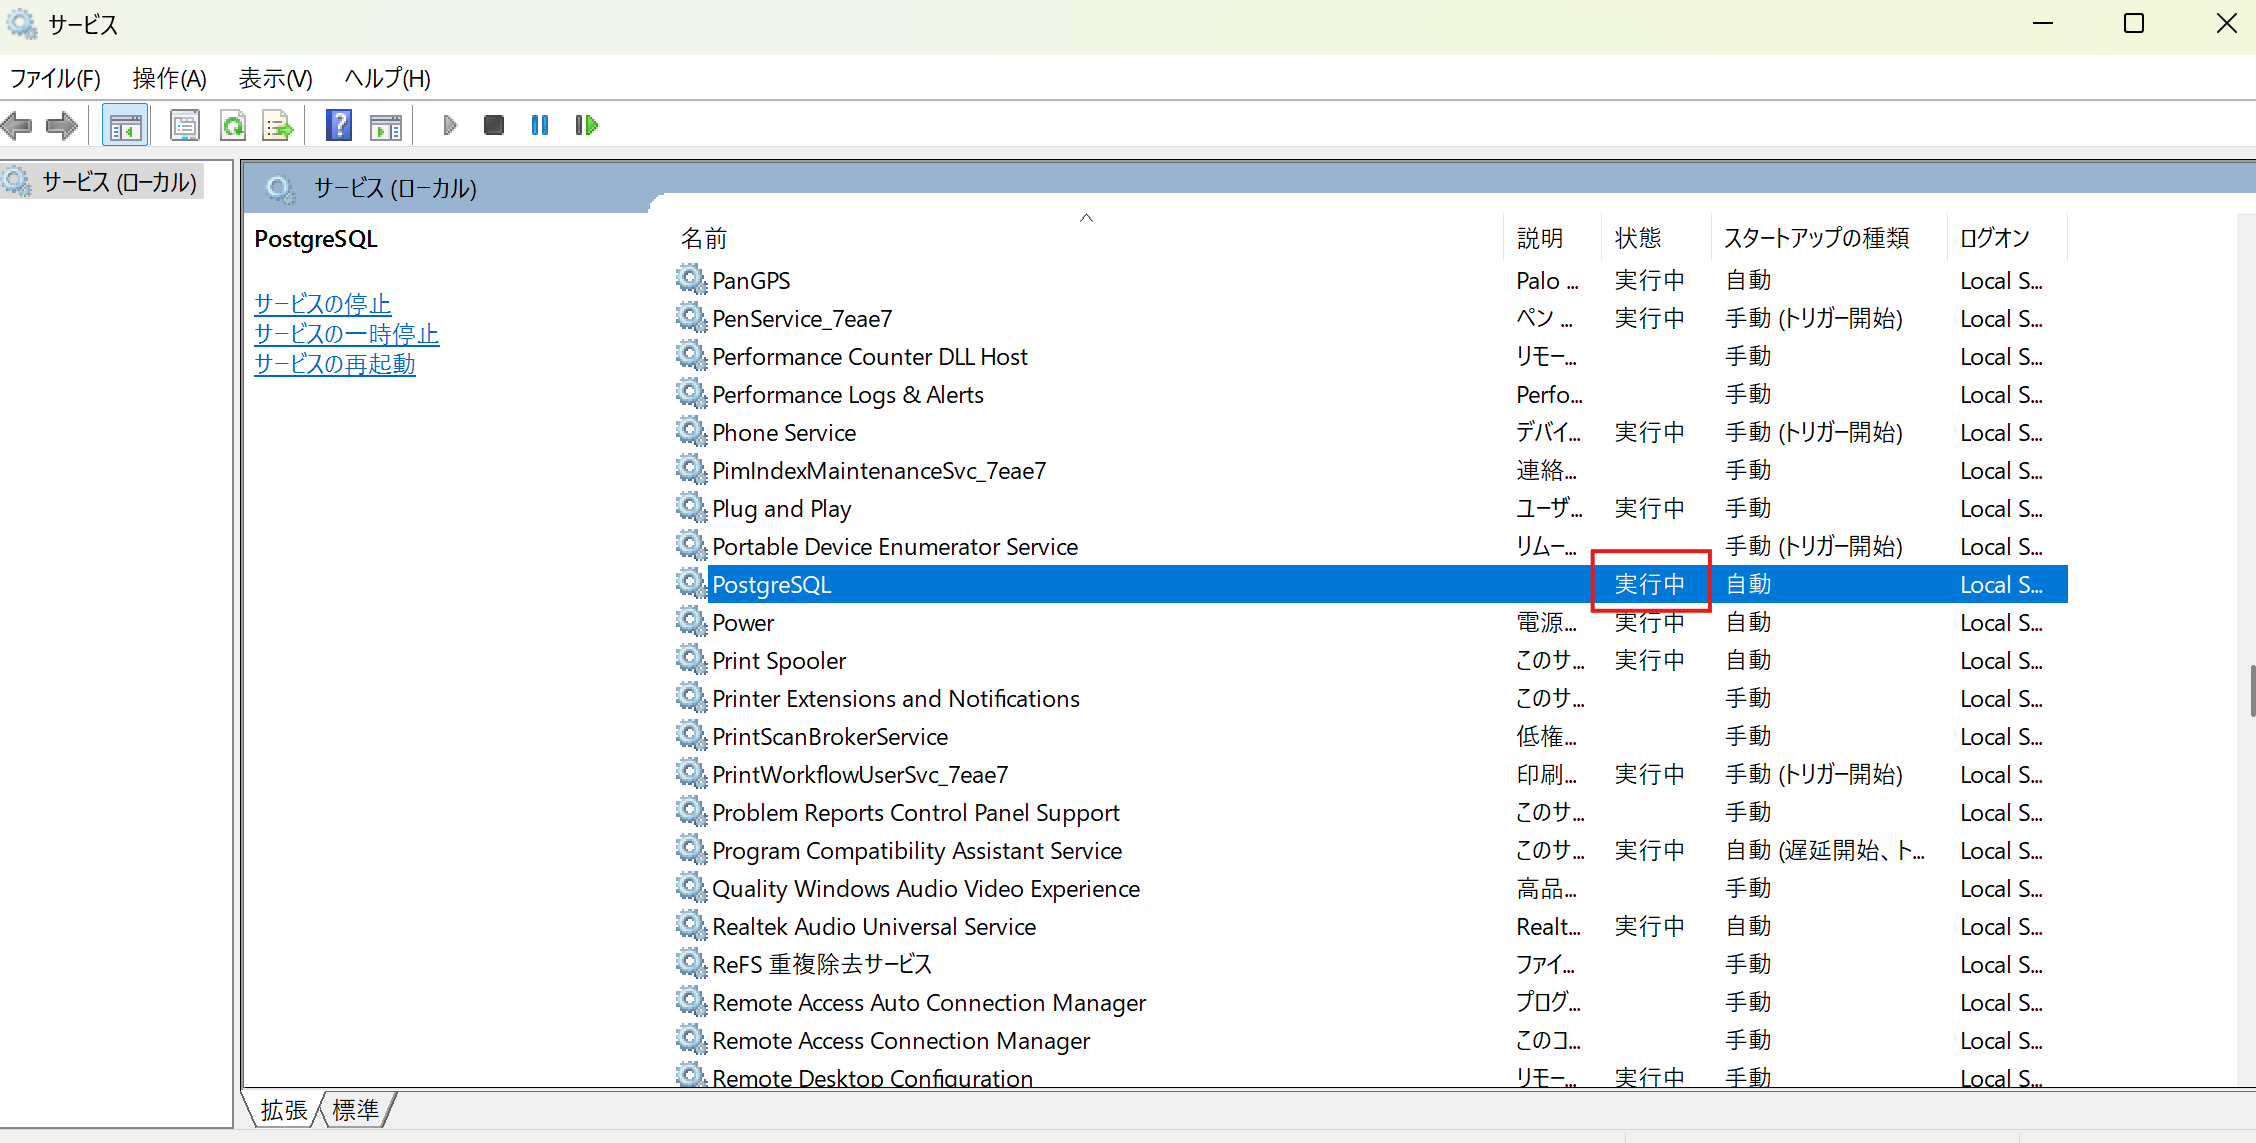Refresh the service list

click(233, 125)
